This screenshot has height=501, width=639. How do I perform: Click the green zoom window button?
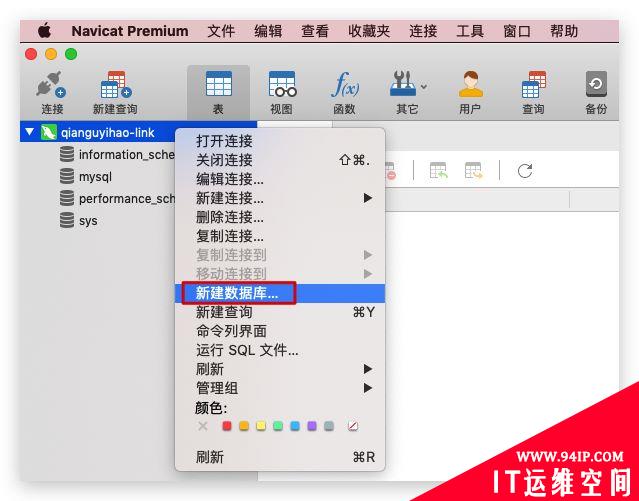71,54
